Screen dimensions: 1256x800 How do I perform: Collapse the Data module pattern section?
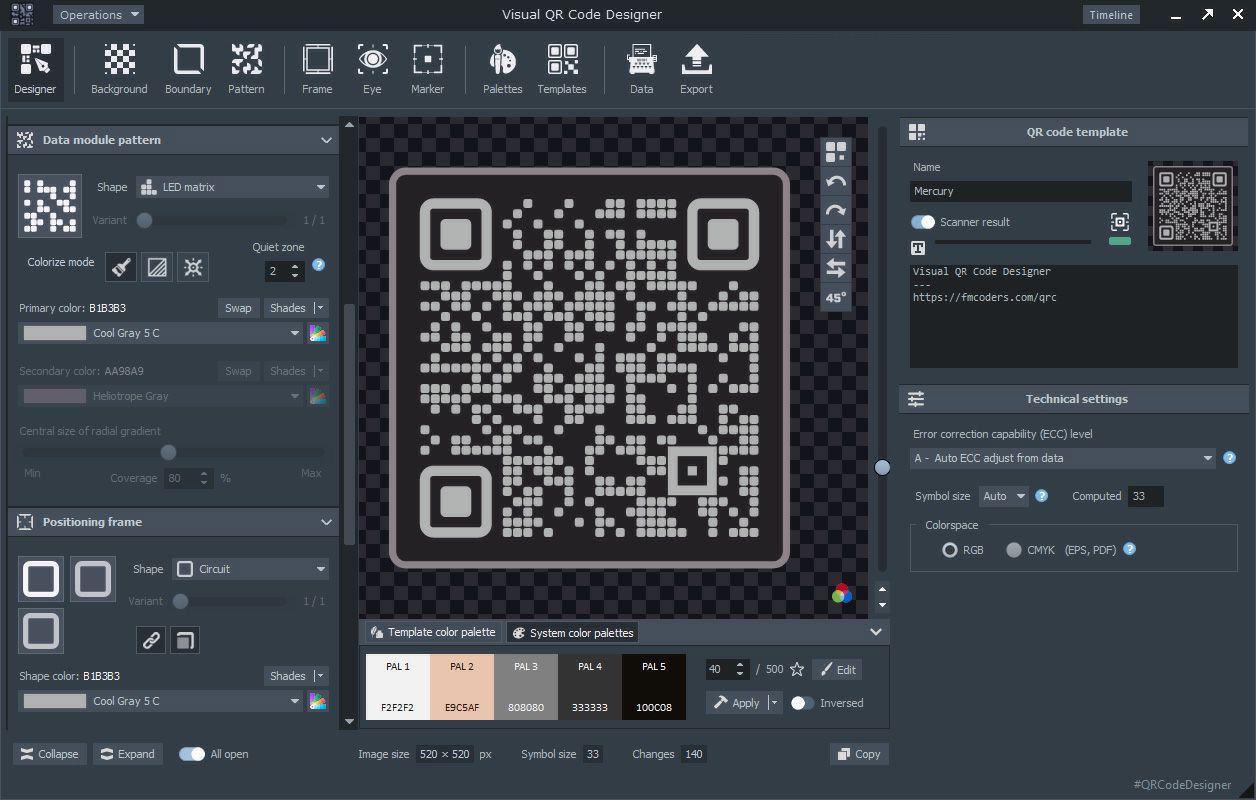pyautogui.click(x=326, y=140)
